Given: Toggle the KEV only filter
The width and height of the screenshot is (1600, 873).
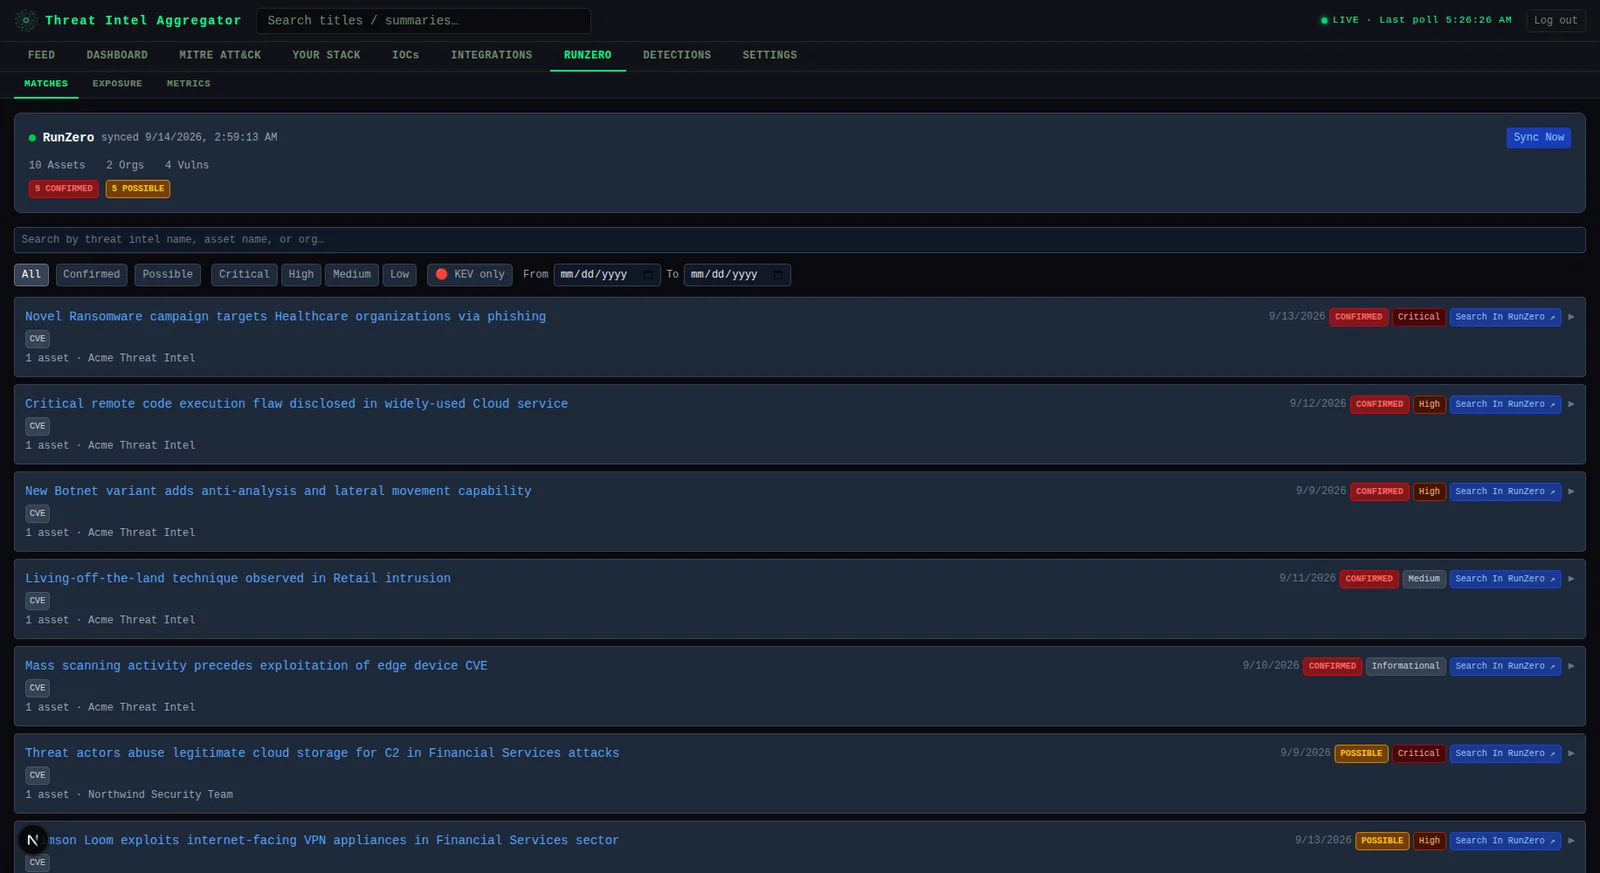Looking at the screenshot, I should point(470,275).
